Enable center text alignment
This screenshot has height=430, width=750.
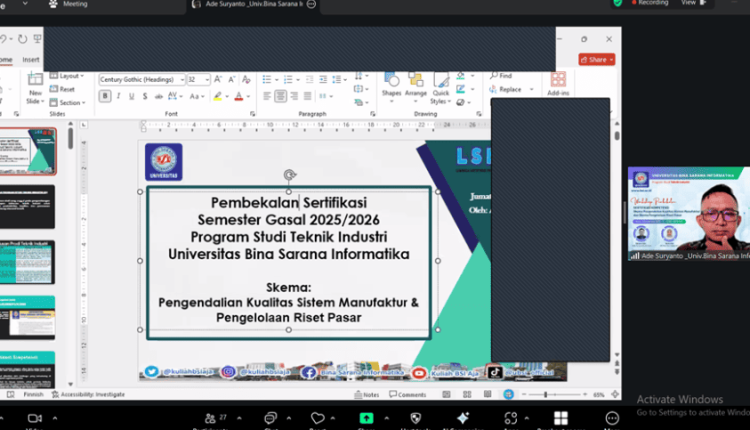[x=280, y=96]
